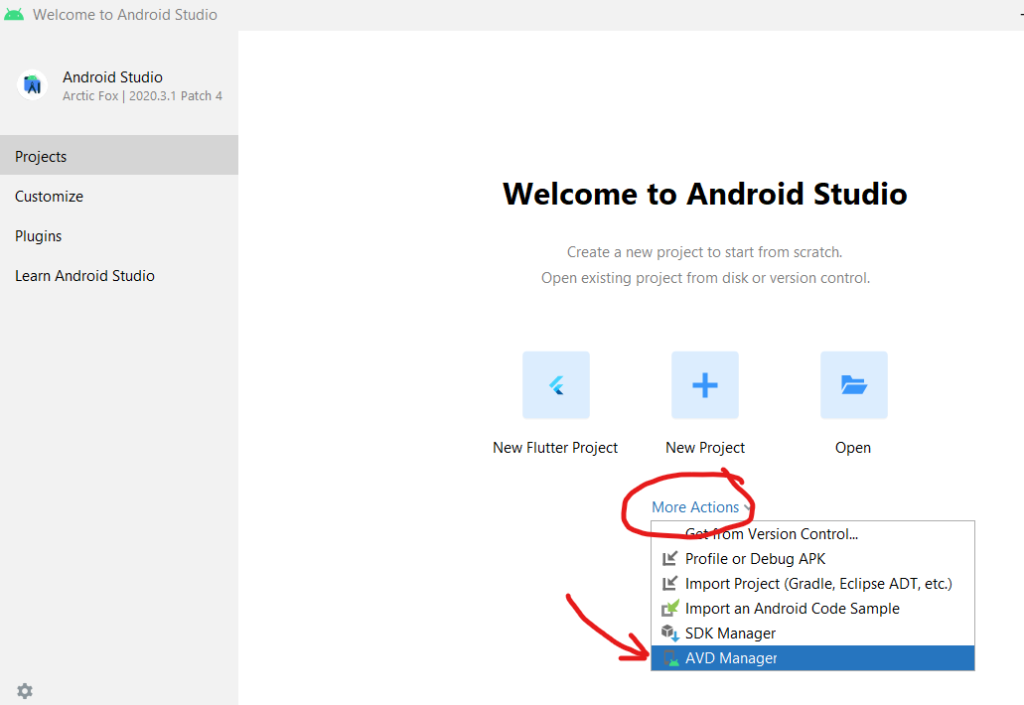This screenshot has width=1024, height=705.
Task: Select Profile or Debug APK
Action: point(755,559)
